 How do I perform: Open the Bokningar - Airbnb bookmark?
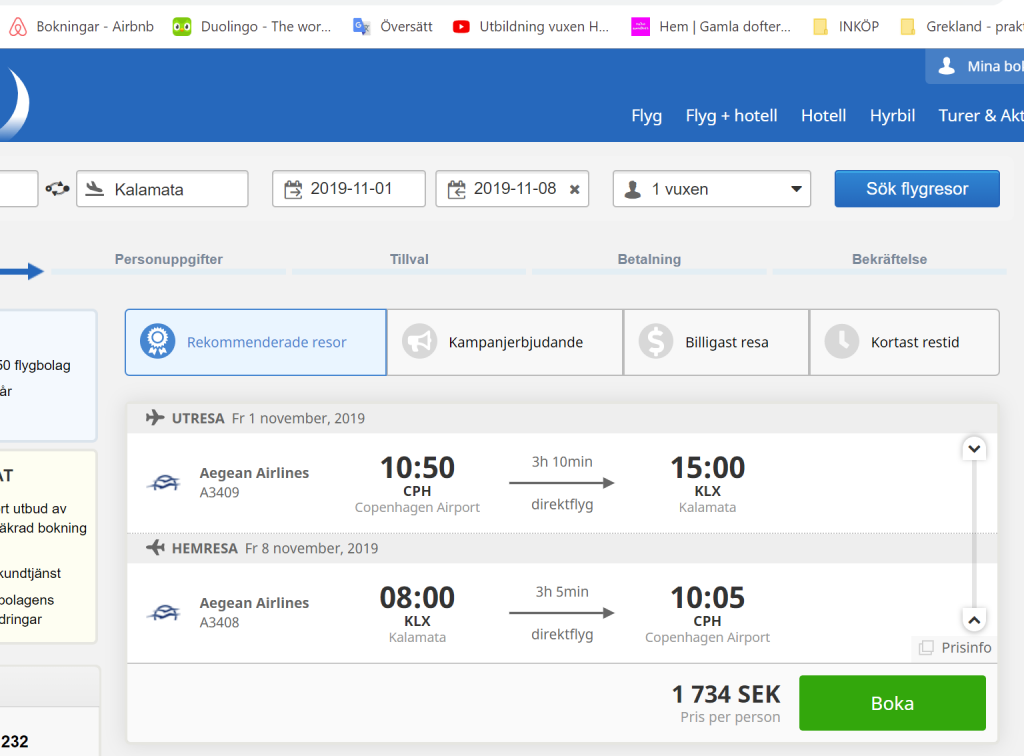pos(82,27)
